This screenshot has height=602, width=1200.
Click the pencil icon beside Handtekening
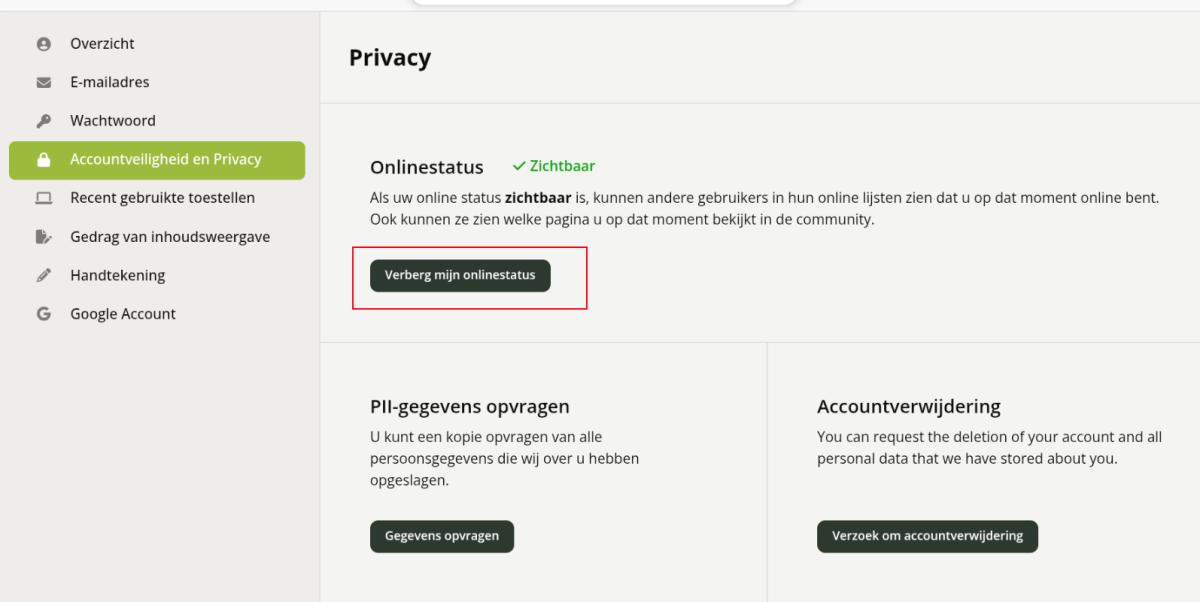point(43,275)
